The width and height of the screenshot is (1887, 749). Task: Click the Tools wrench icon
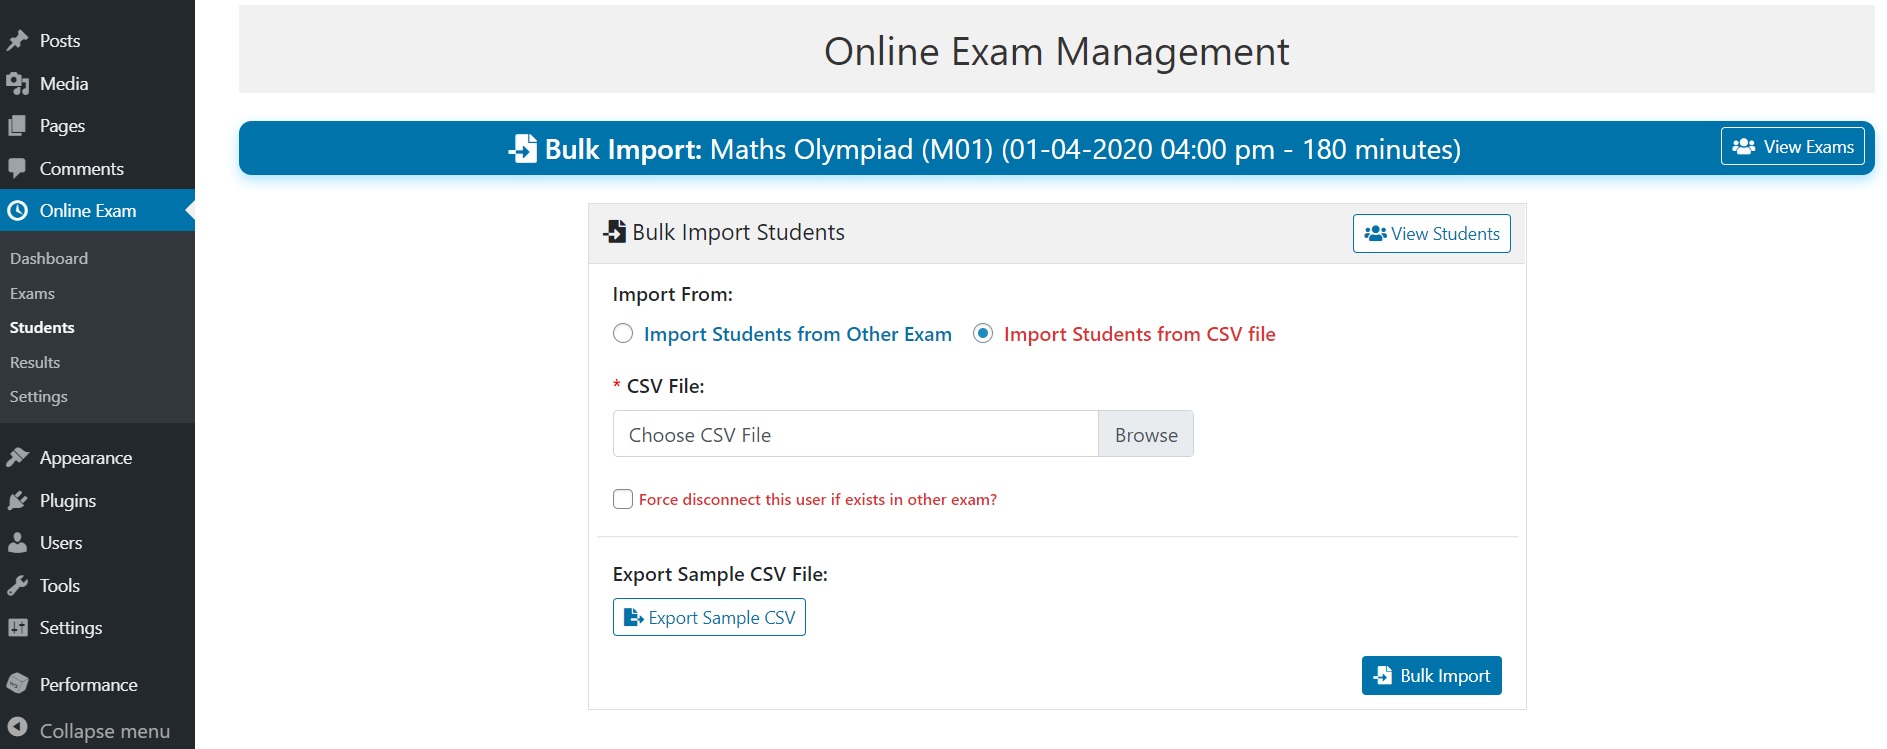[x=20, y=585]
